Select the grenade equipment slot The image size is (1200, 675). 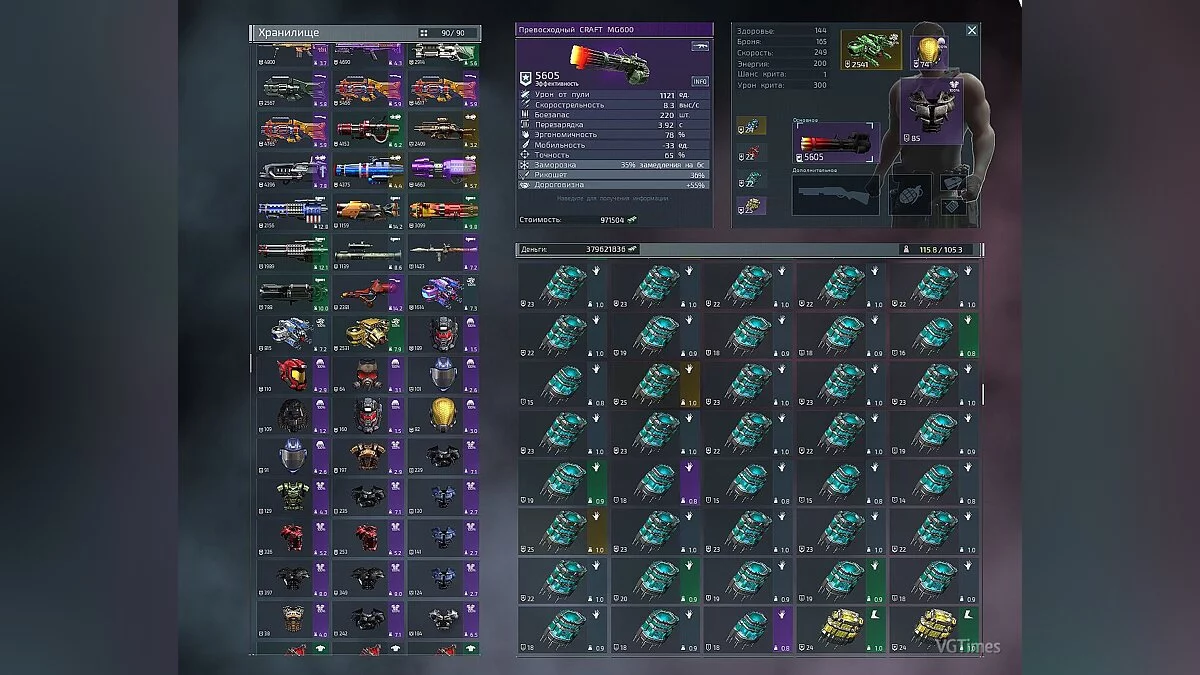(910, 195)
